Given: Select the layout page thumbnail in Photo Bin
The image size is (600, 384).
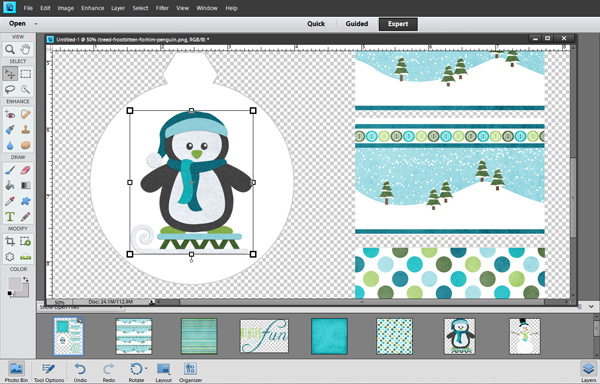Looking at the screenshot, I should [x=68, y=337].
